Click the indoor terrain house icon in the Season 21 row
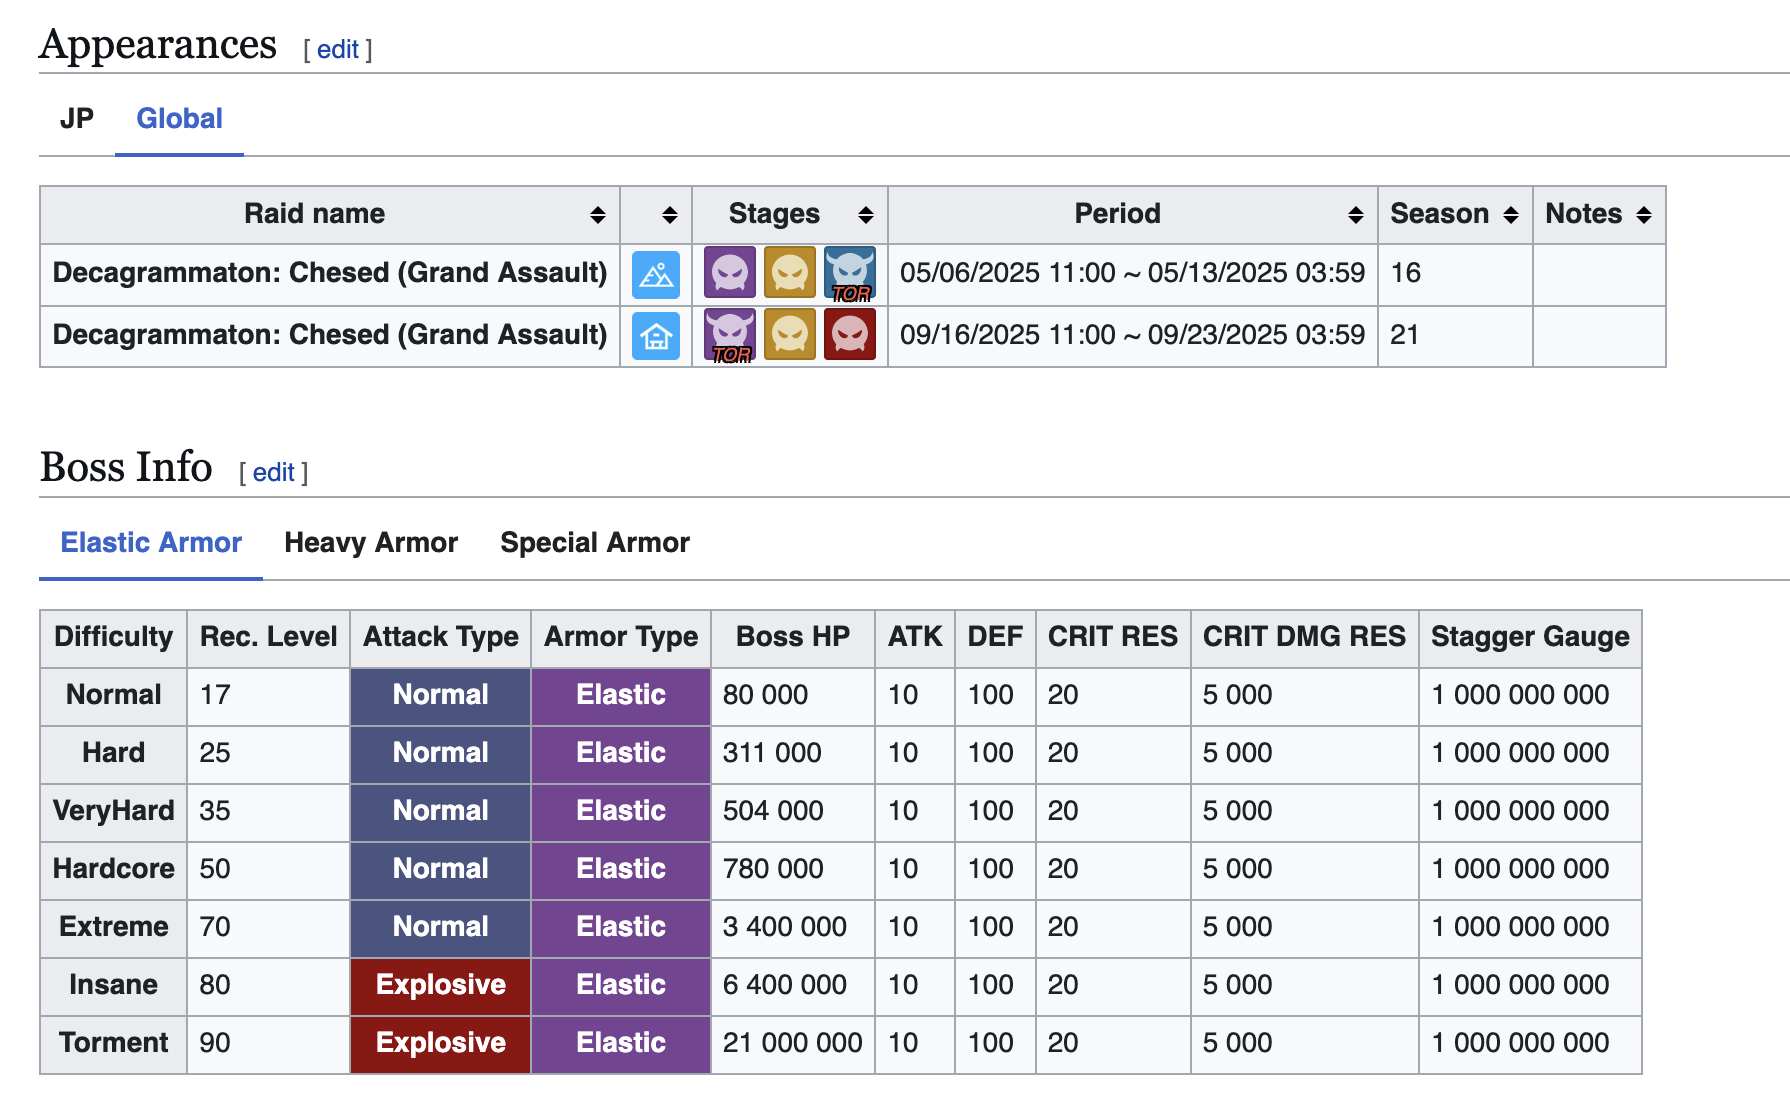 click(656, 336)
